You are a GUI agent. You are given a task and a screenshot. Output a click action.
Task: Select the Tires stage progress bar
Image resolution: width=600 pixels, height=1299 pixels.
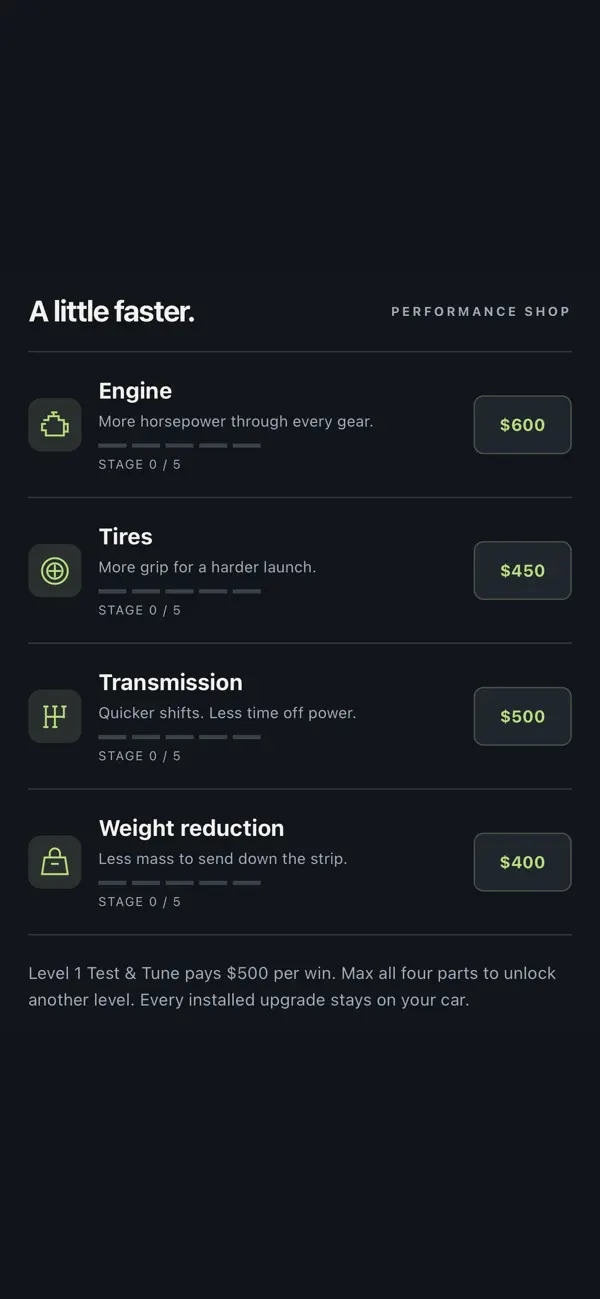coord(180,591)
